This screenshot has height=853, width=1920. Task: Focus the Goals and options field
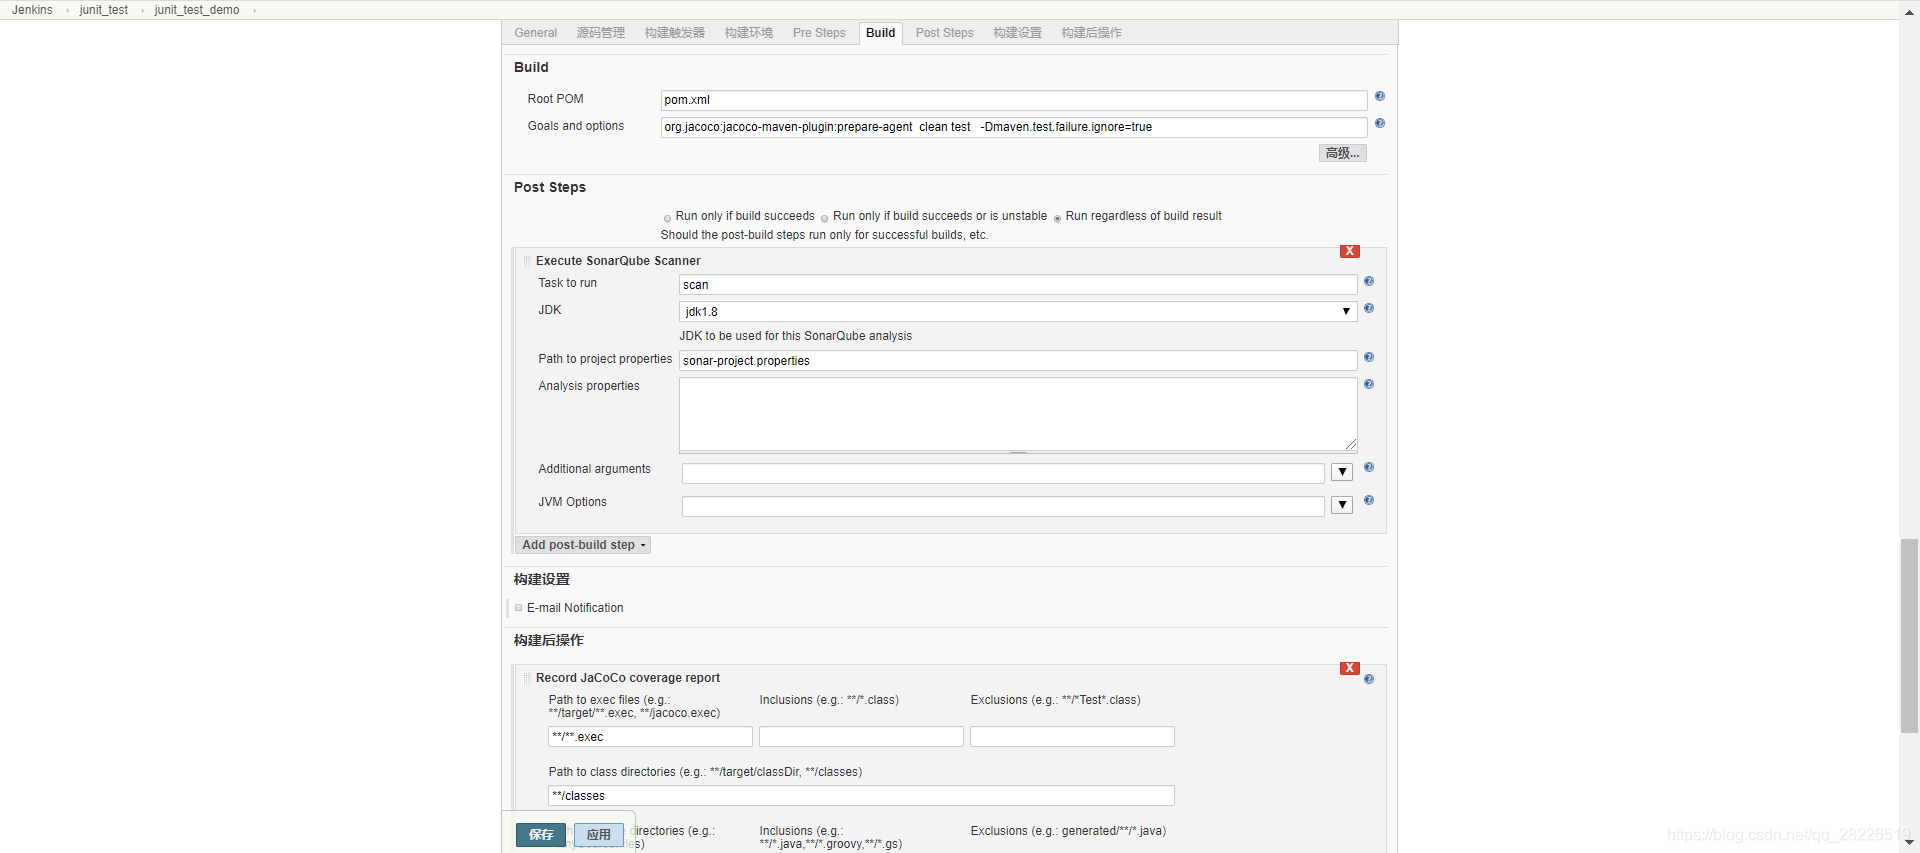point(1014,127)
